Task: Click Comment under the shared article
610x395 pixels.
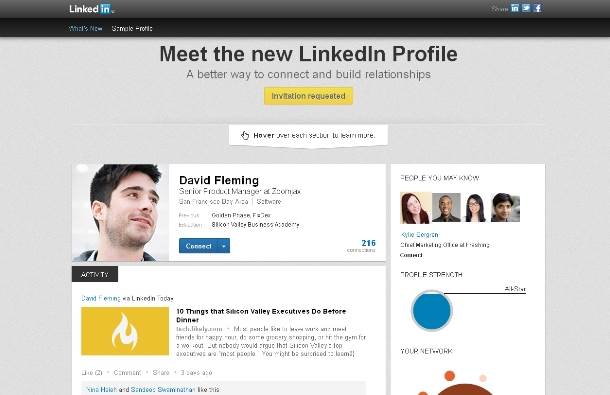Action: click(127, 372)
